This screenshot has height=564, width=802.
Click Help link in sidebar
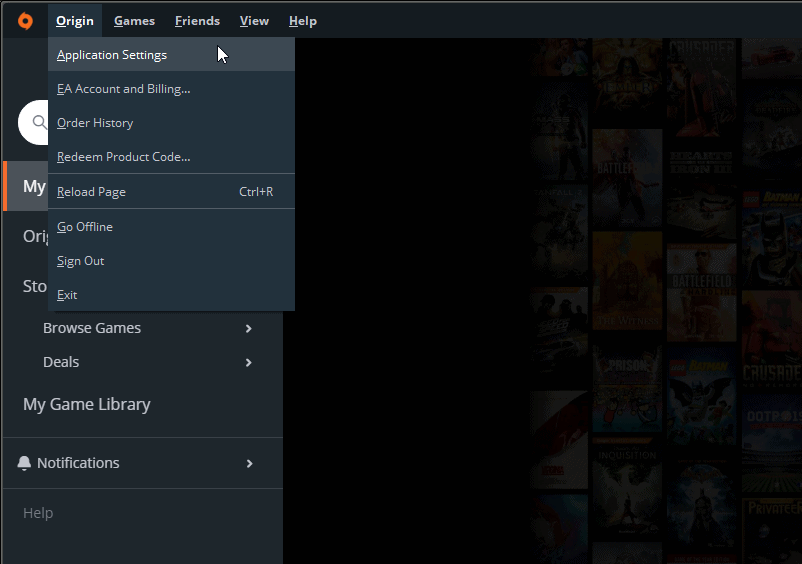click(38, 513)
